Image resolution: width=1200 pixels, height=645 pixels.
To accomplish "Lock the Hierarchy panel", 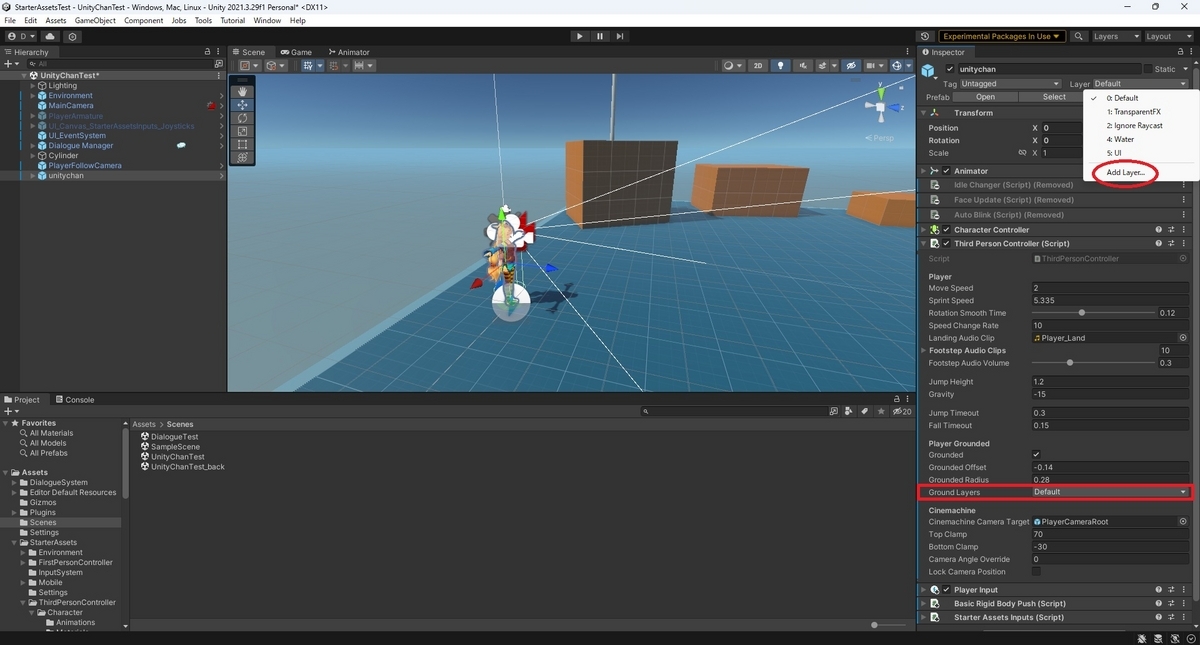I will (x=208, y=52).
